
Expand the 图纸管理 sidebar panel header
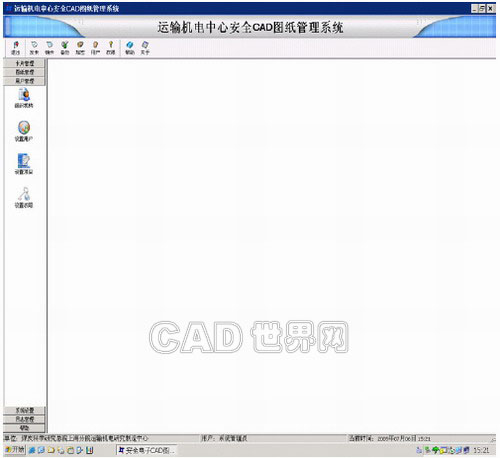(x=24, y=72)
